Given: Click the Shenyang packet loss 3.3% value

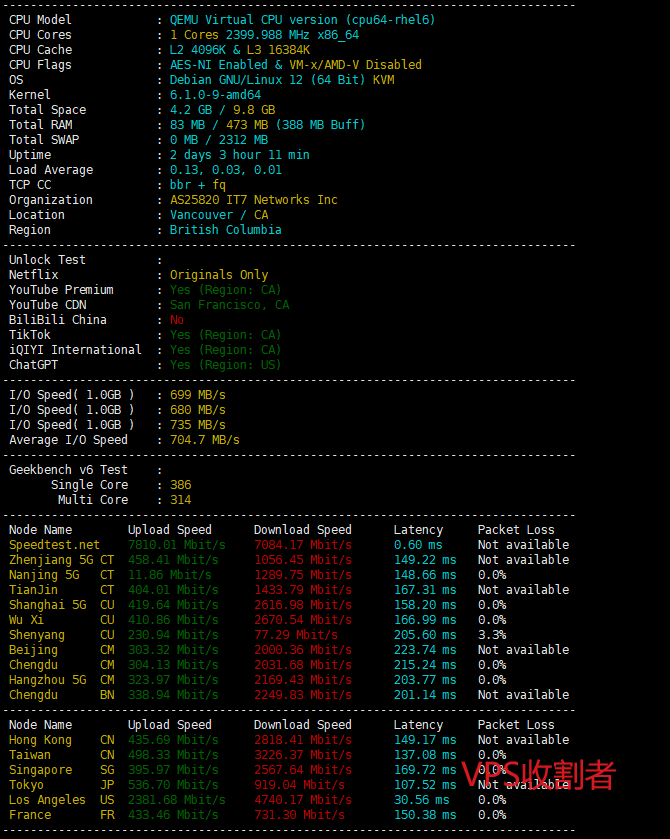Looking at the screenshot, I should coord(491,635).
